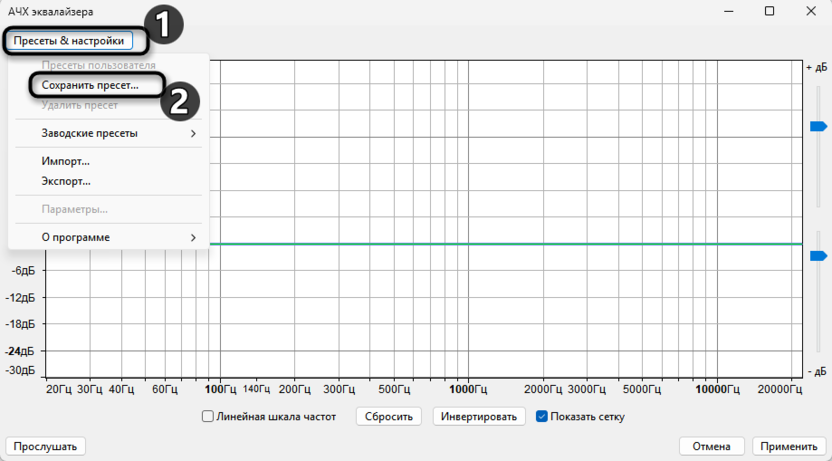This screenshot has height=461, width=832.
Task: Click the 500Гц frequency label
Action: pos(394,389)
